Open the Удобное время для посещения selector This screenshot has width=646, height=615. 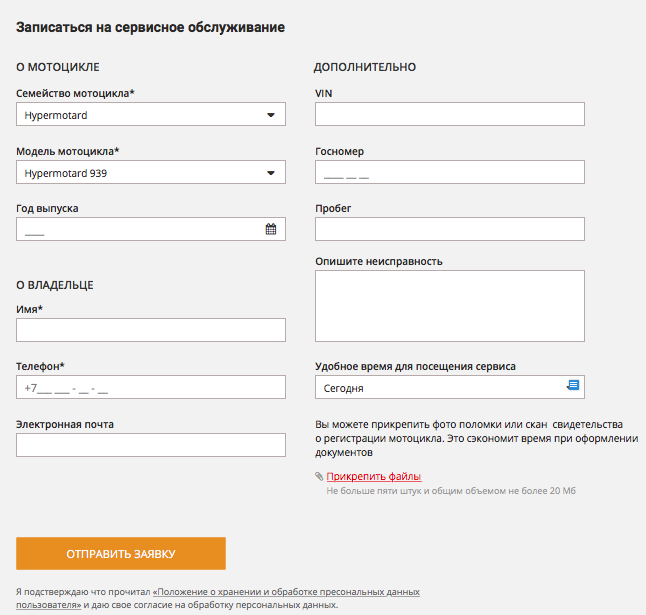pyautogui.click(x=449, y=387)
